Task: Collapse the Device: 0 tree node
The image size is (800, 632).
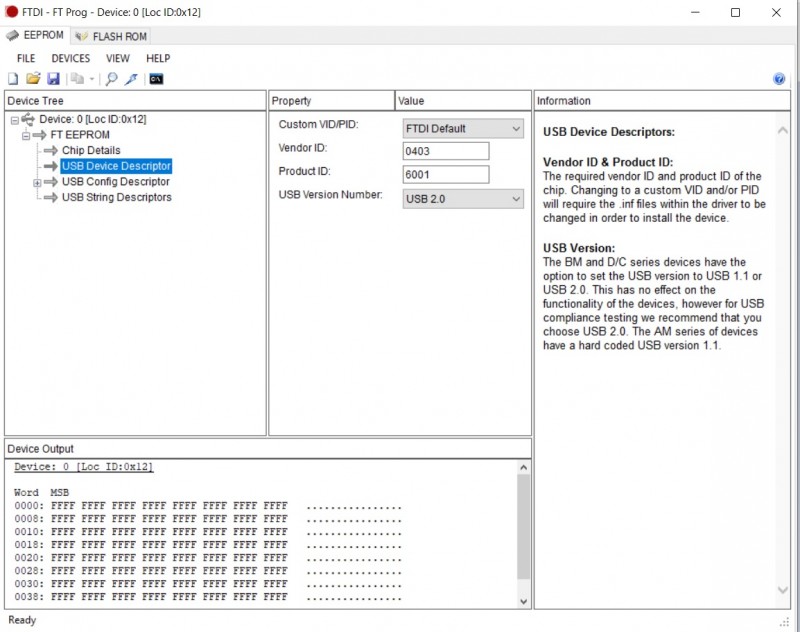Action: click(x=15, y=120)
